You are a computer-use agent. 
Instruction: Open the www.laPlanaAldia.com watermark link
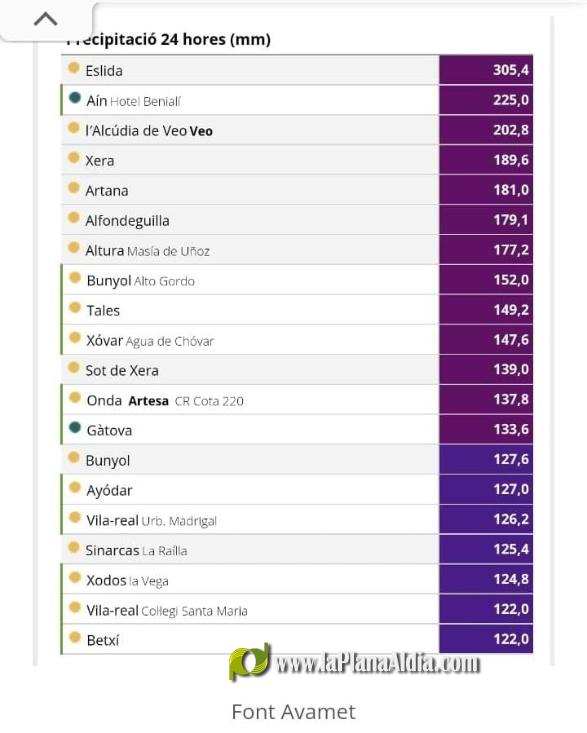click(x=378, y=663)
